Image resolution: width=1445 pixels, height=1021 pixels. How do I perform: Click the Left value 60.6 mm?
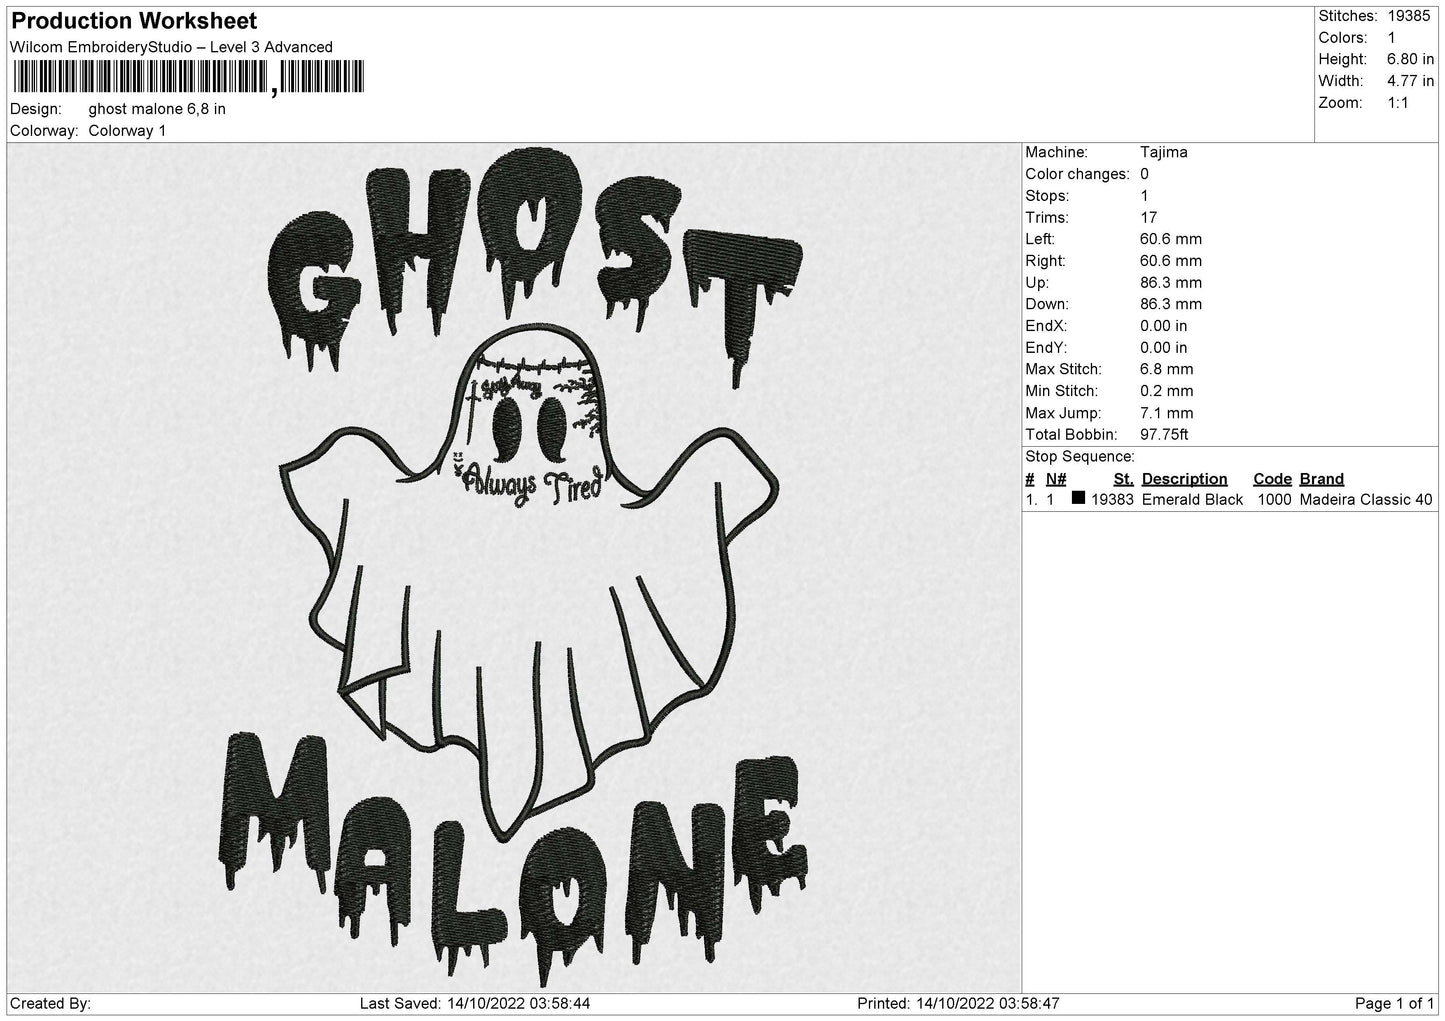(1171, 240)
